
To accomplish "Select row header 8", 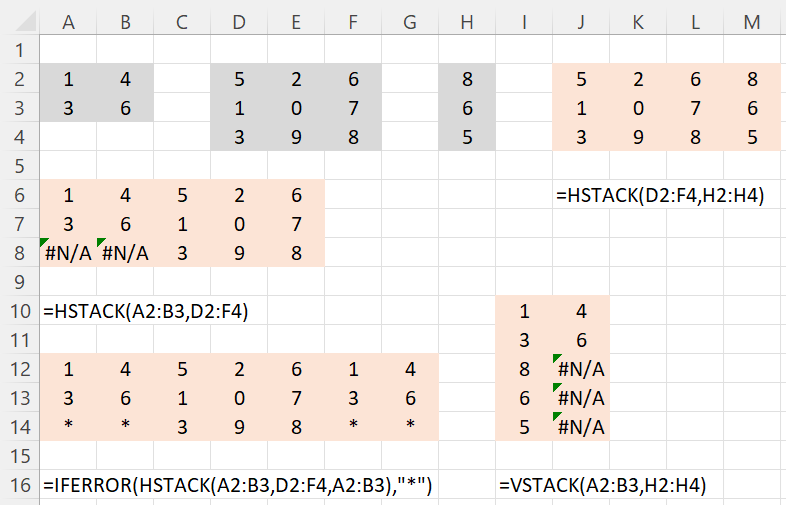I will click(20, 253).
